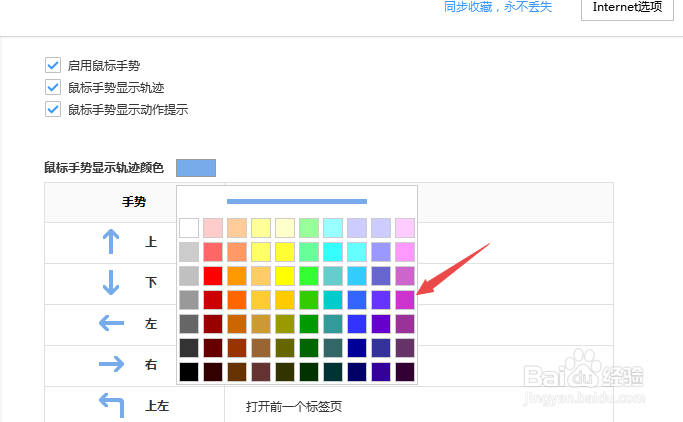Pick the near-black charcoal swatch above black
The height and width of the screenshot is (422, 683).
(x=189, y=348)
